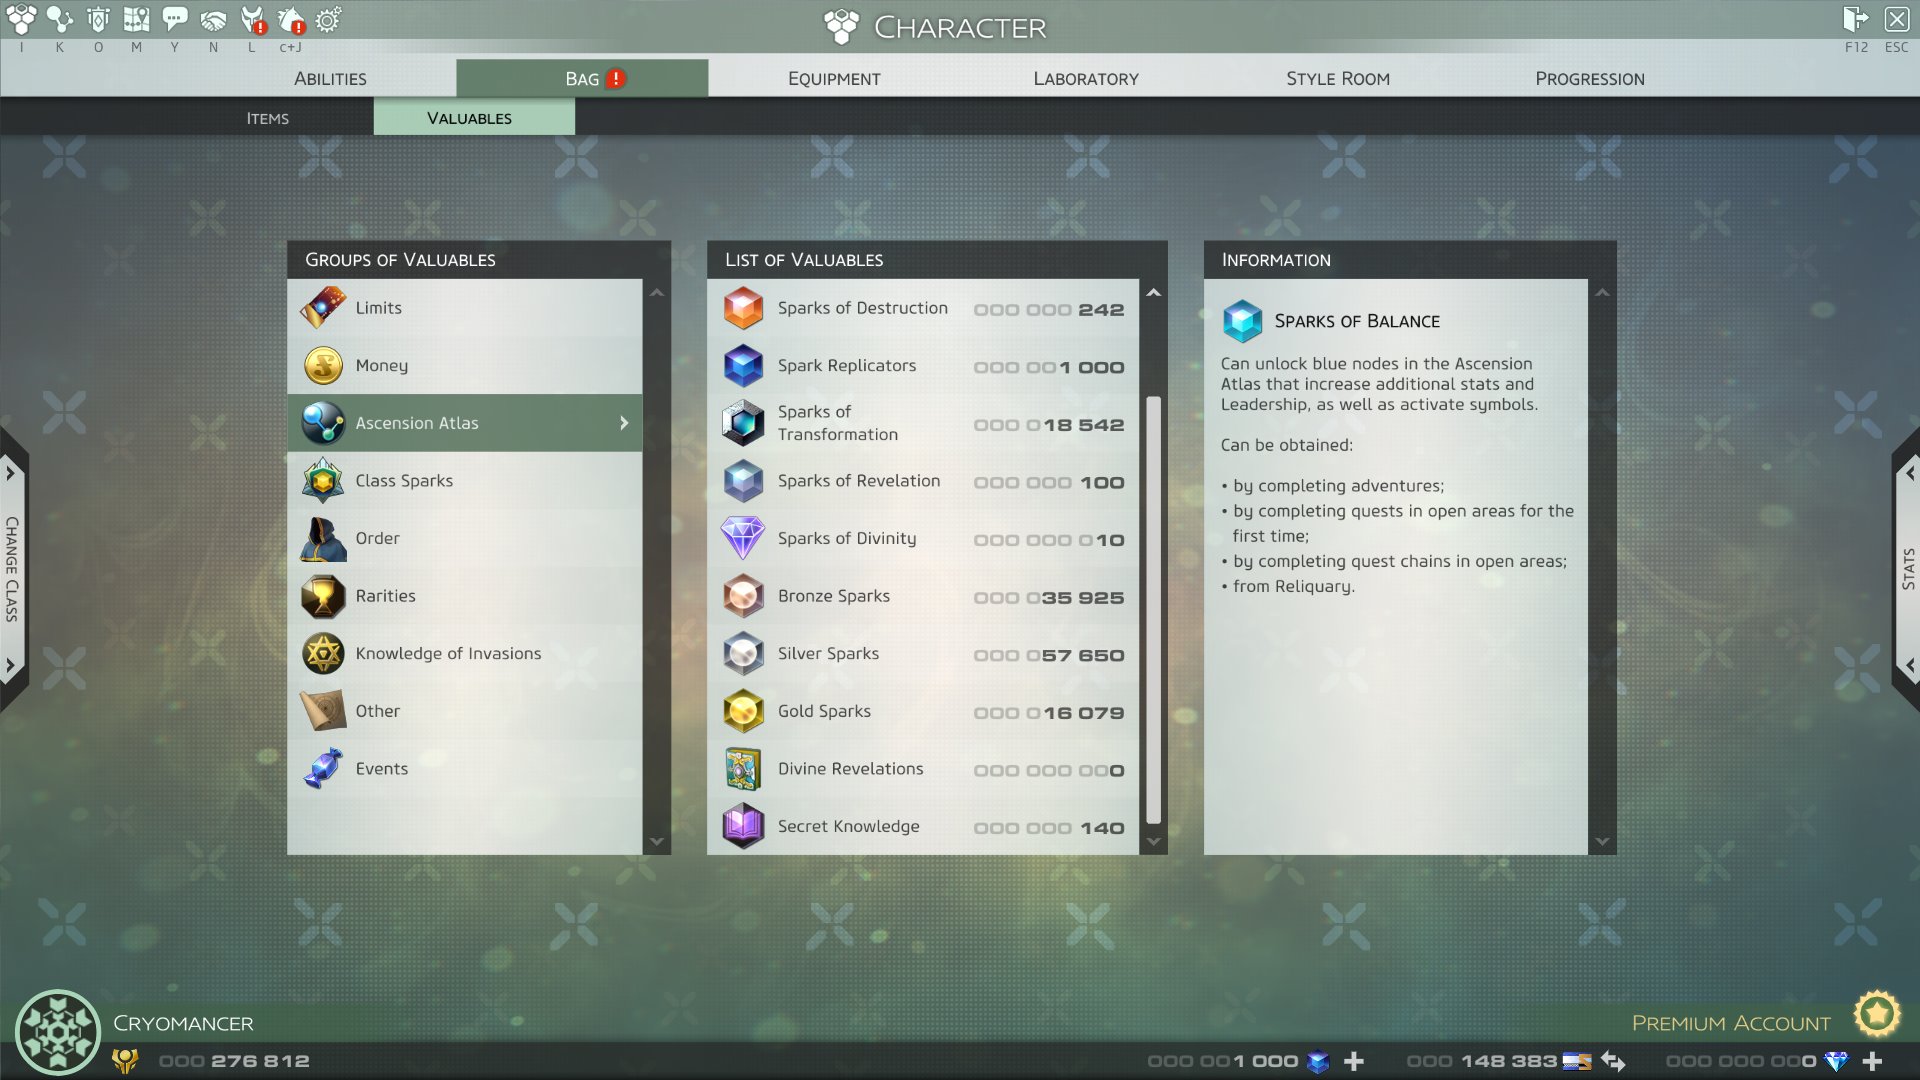Viewport: 1920px width, 1080px height.
Task: Close the Character window with ESC button
Action: click(x=1897, y=19)
